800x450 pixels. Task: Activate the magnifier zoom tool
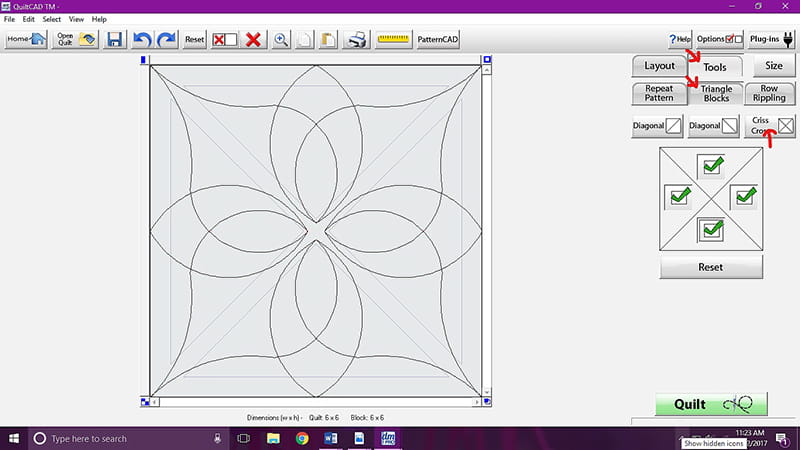[282, 40]
